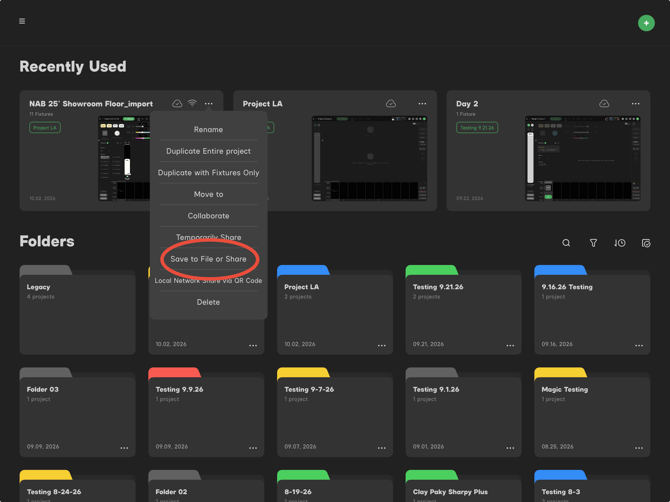Click the NAB 25' Showroom Floor_import title
The width and height of the screenshot is (670, 502).
[91, 104]
